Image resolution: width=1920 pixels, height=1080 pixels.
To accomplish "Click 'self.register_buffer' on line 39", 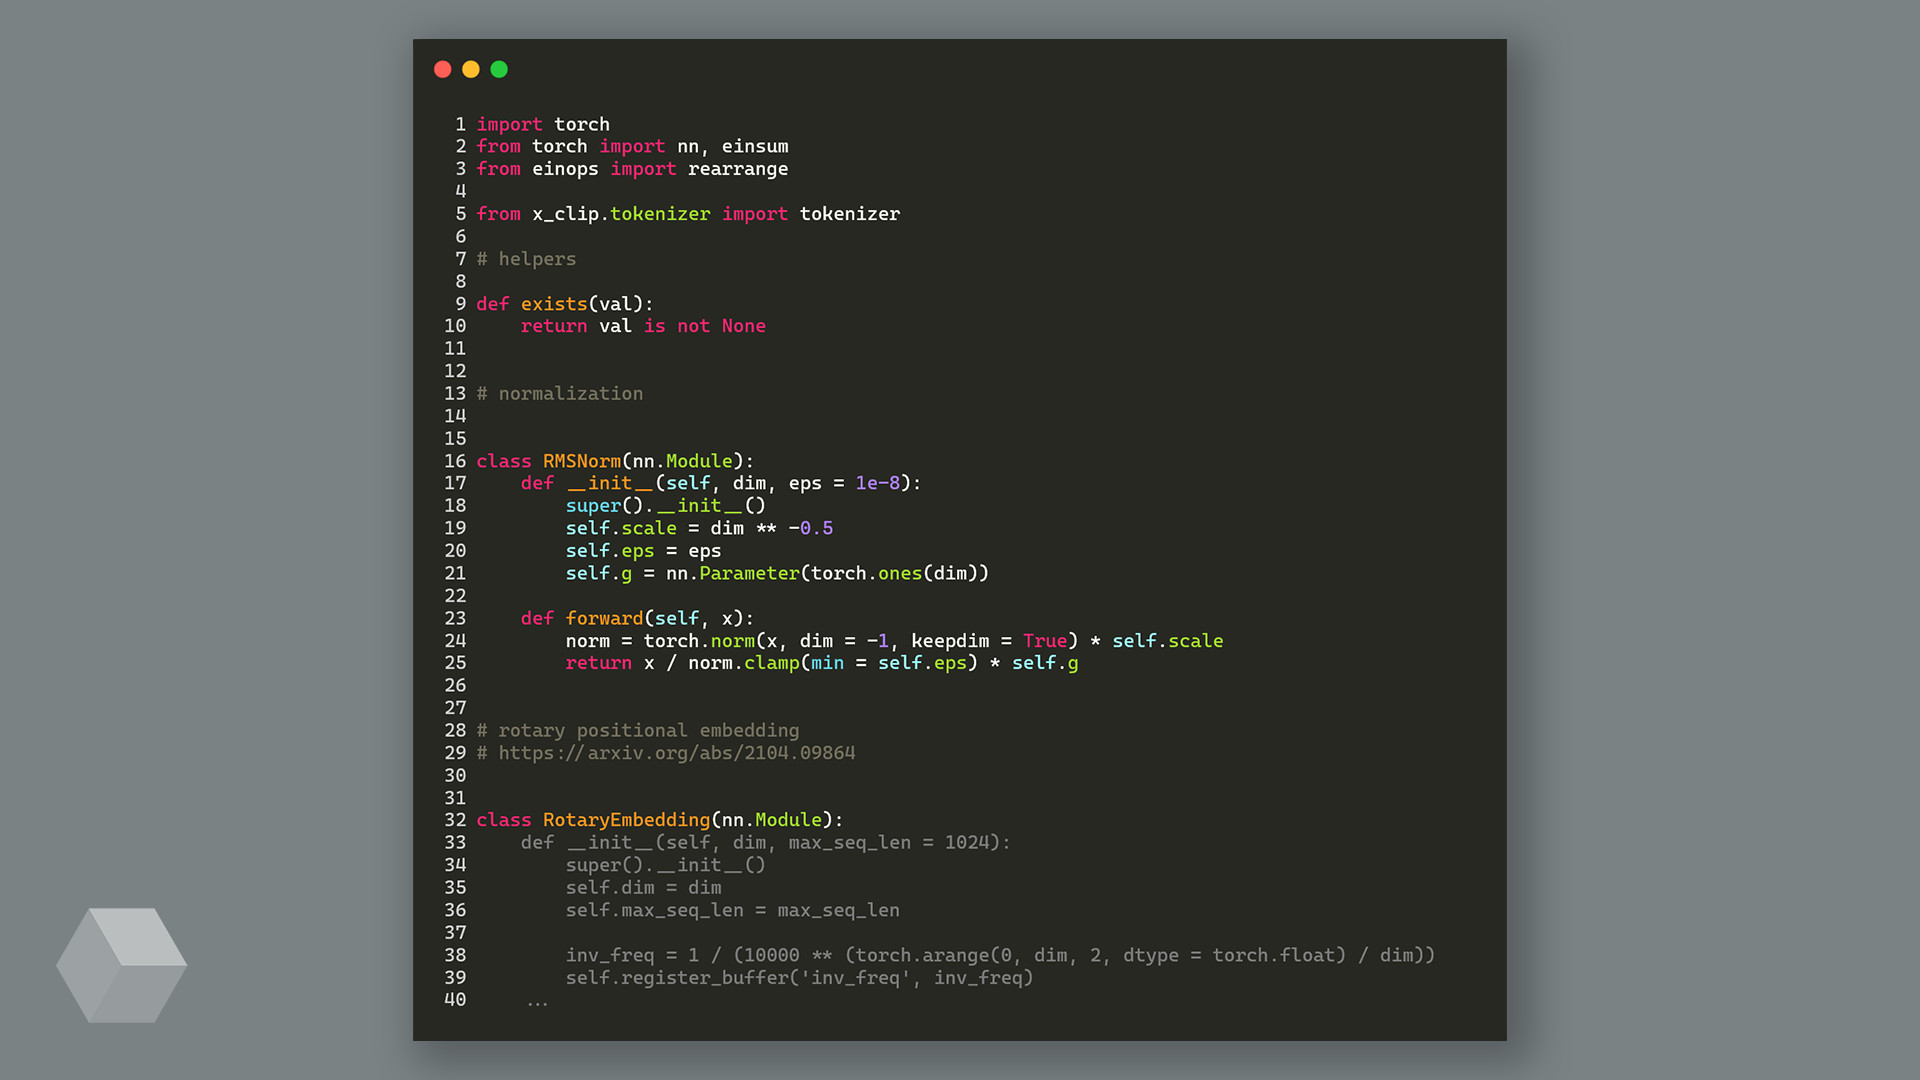I will coord(677,978).
